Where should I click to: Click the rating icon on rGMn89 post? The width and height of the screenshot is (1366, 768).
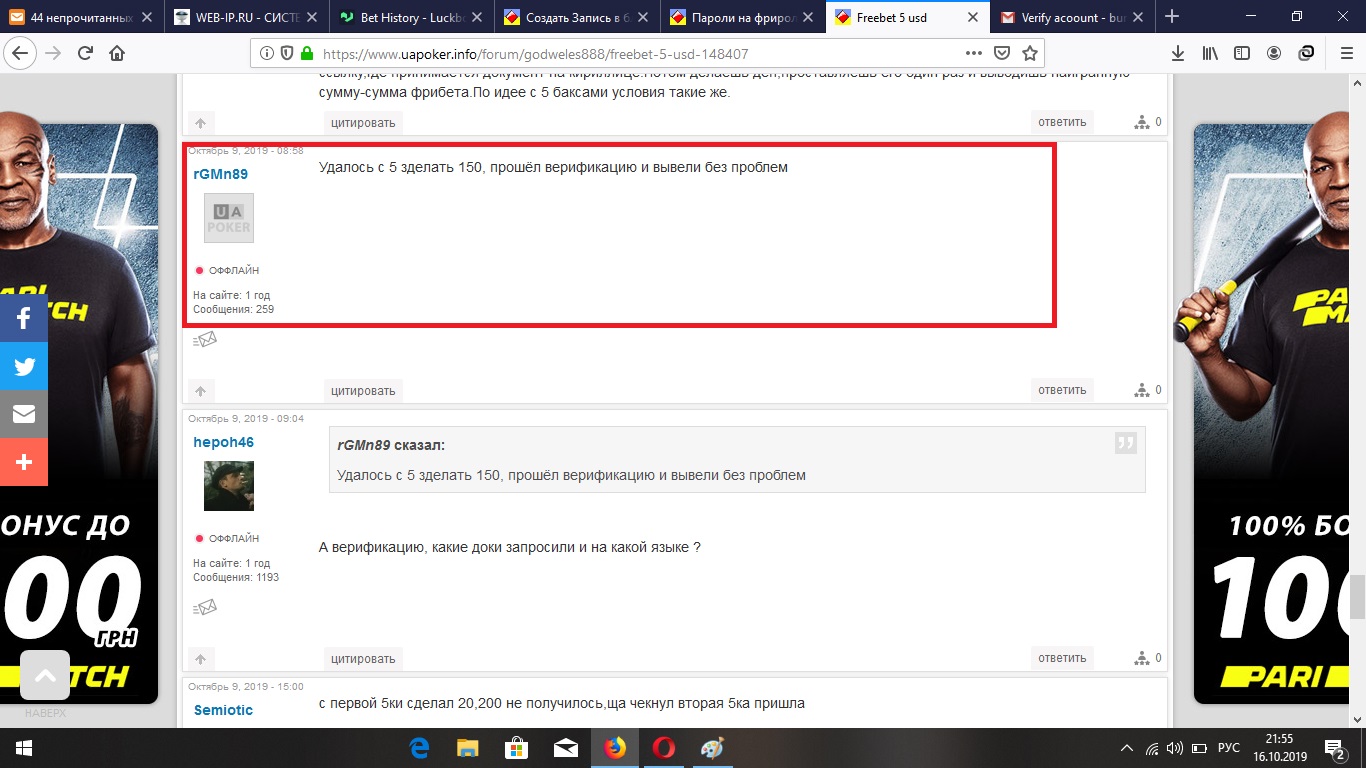point(1142,390)
